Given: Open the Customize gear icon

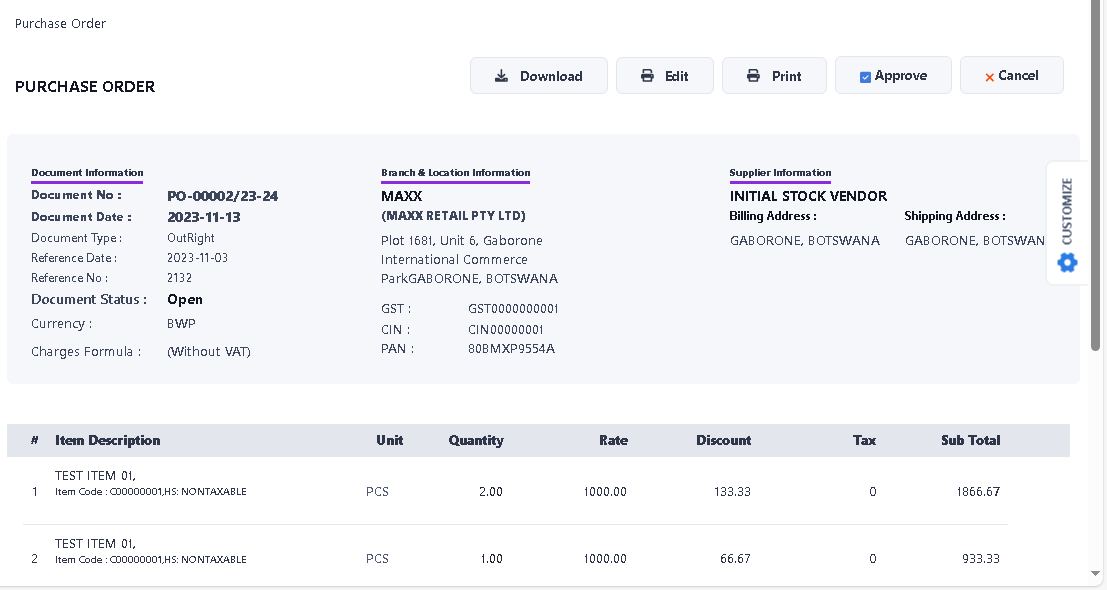Looking at the screenshot, I should coord(1067,263).
